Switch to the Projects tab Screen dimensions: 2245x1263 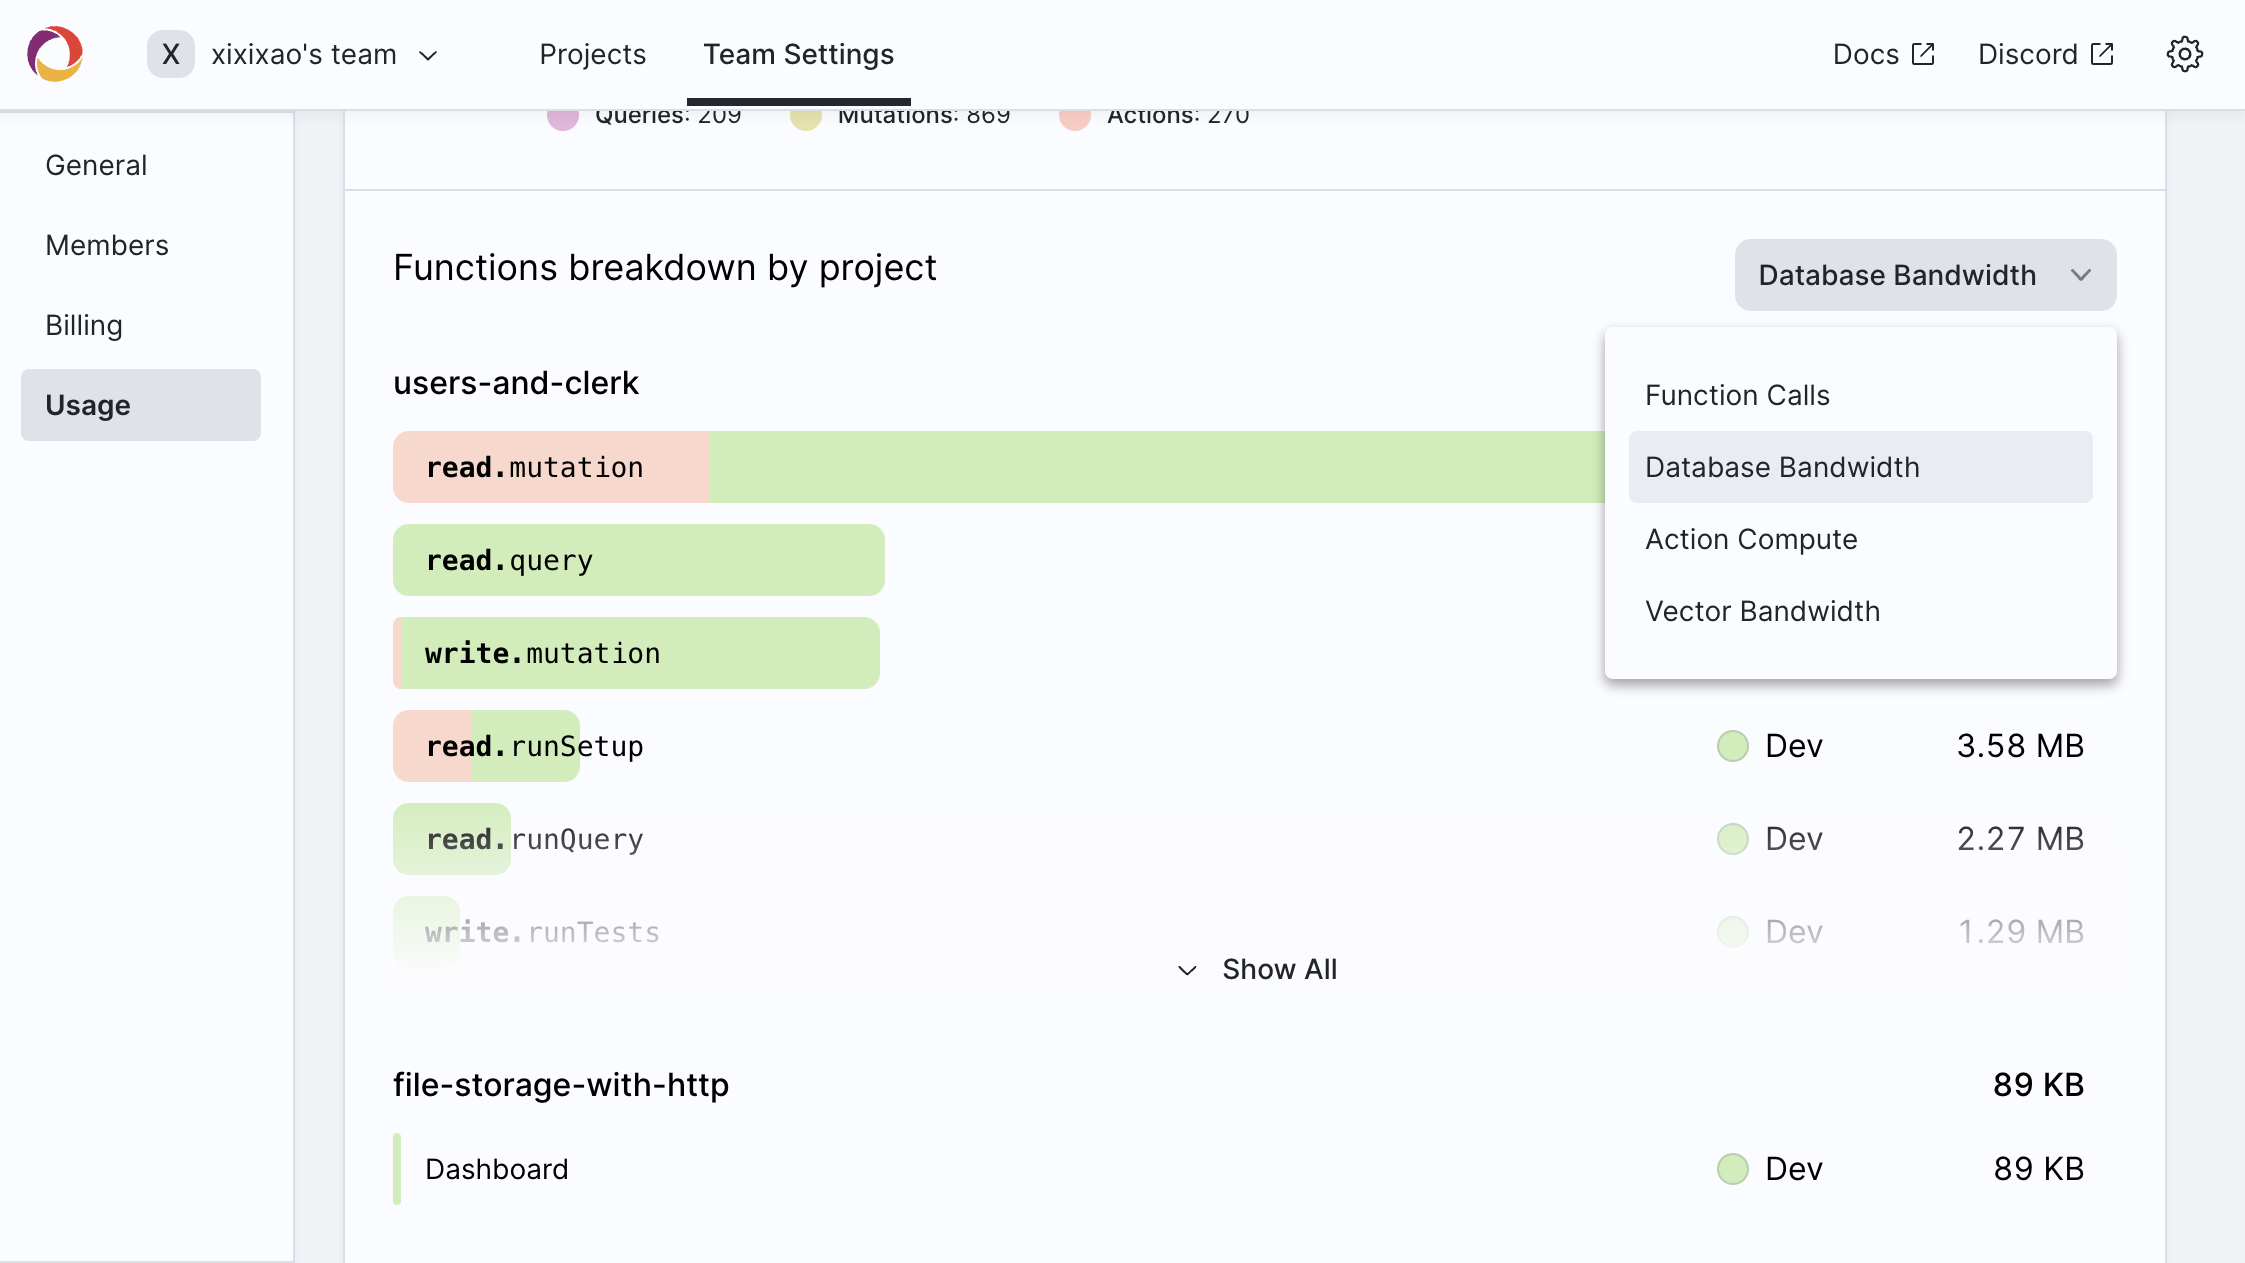coord(592,54)
